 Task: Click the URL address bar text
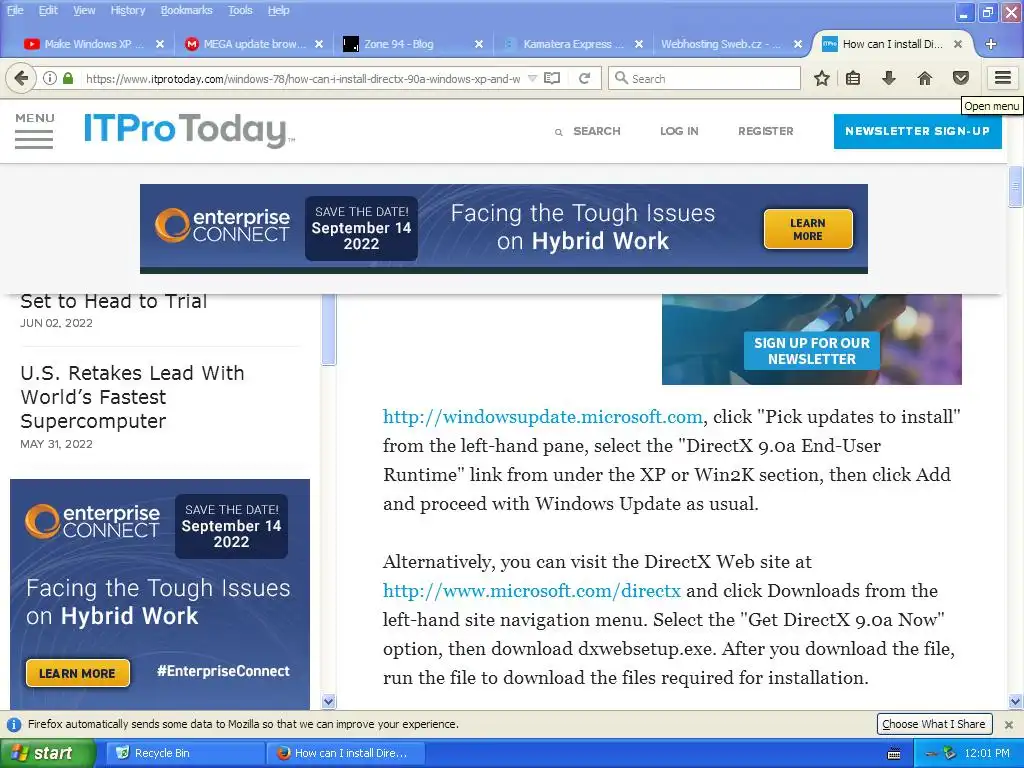tap(303, 79)
